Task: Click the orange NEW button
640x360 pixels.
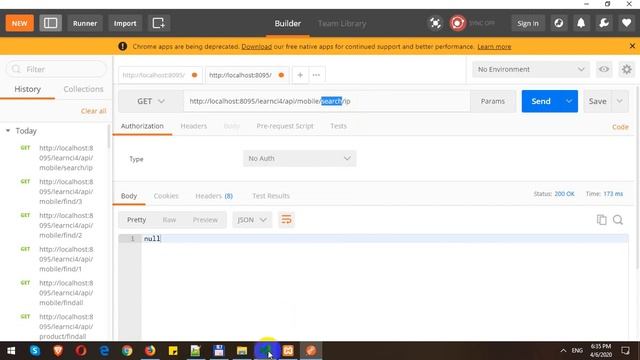Action: pyautogui.click(x=20, y=23)
